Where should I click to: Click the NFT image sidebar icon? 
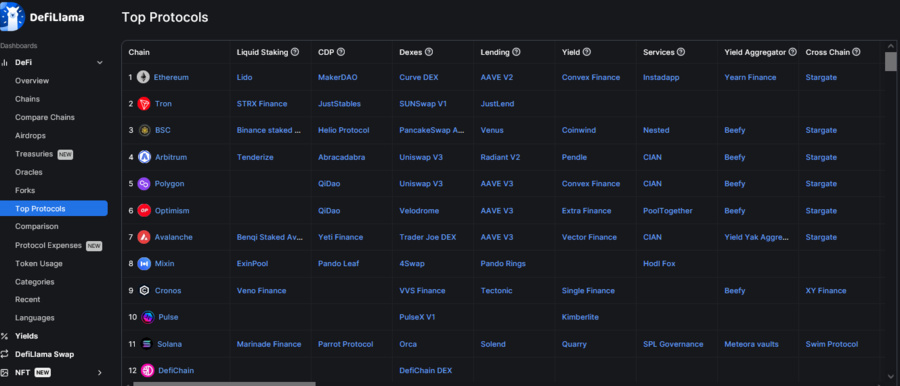[x=5, y=373]
